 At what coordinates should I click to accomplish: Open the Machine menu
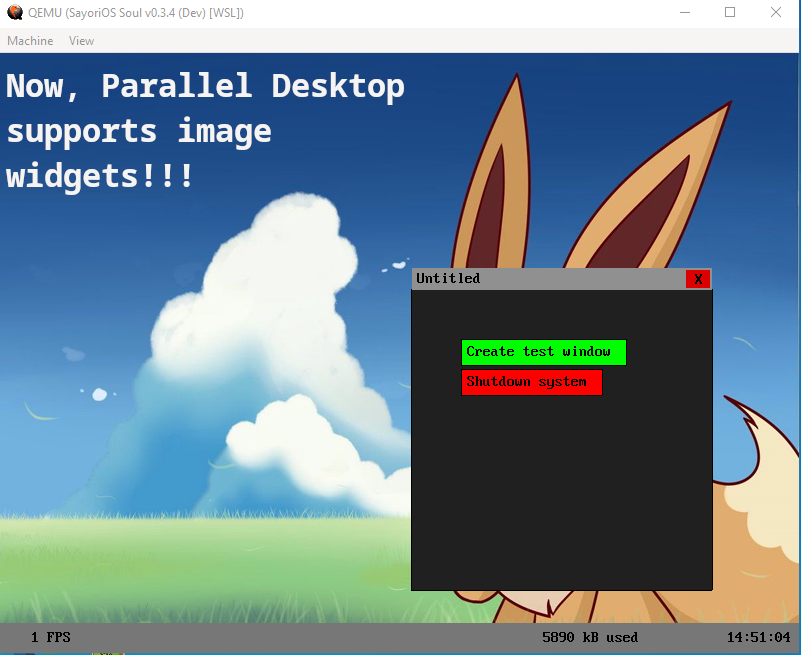tap(30, 41)
